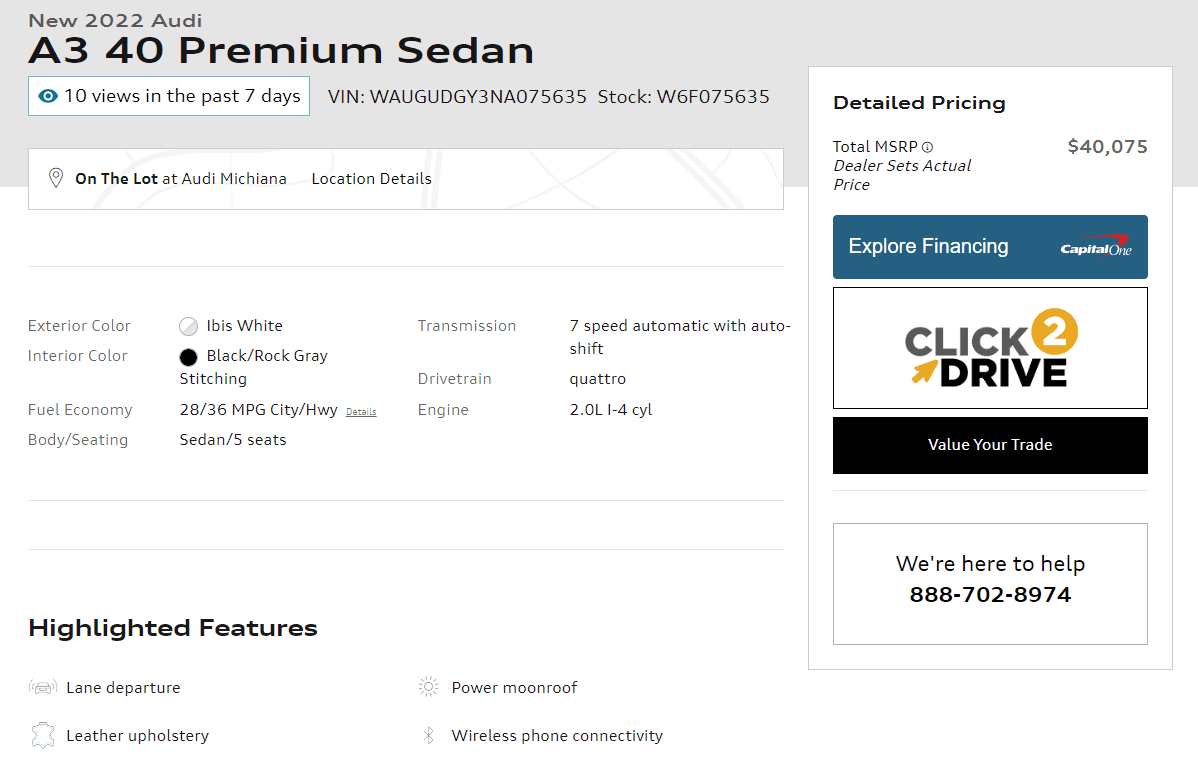Click the Explore Financing button
Image resolution: width=1198 pixels, height=760 pixels.
[x=990, y=247]
